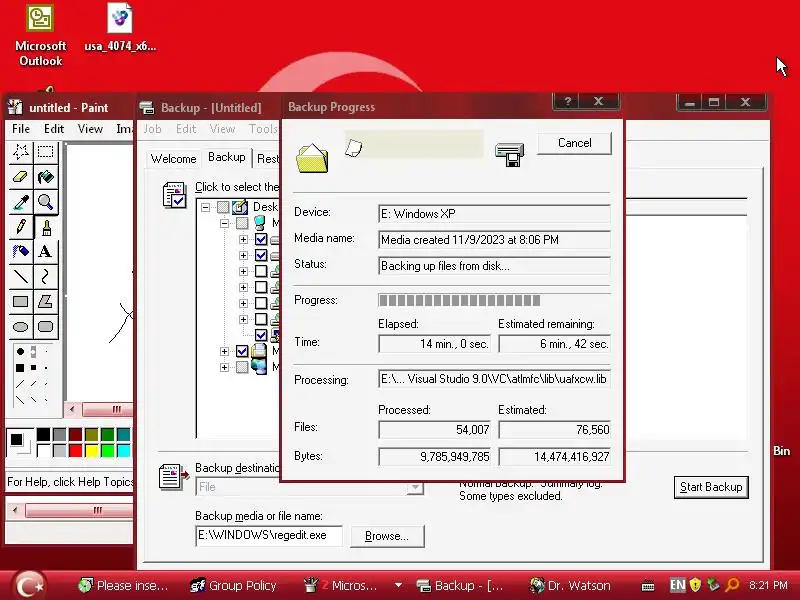Pick the Polygon shape tool
800x600 pixels.
pos(45,302)
